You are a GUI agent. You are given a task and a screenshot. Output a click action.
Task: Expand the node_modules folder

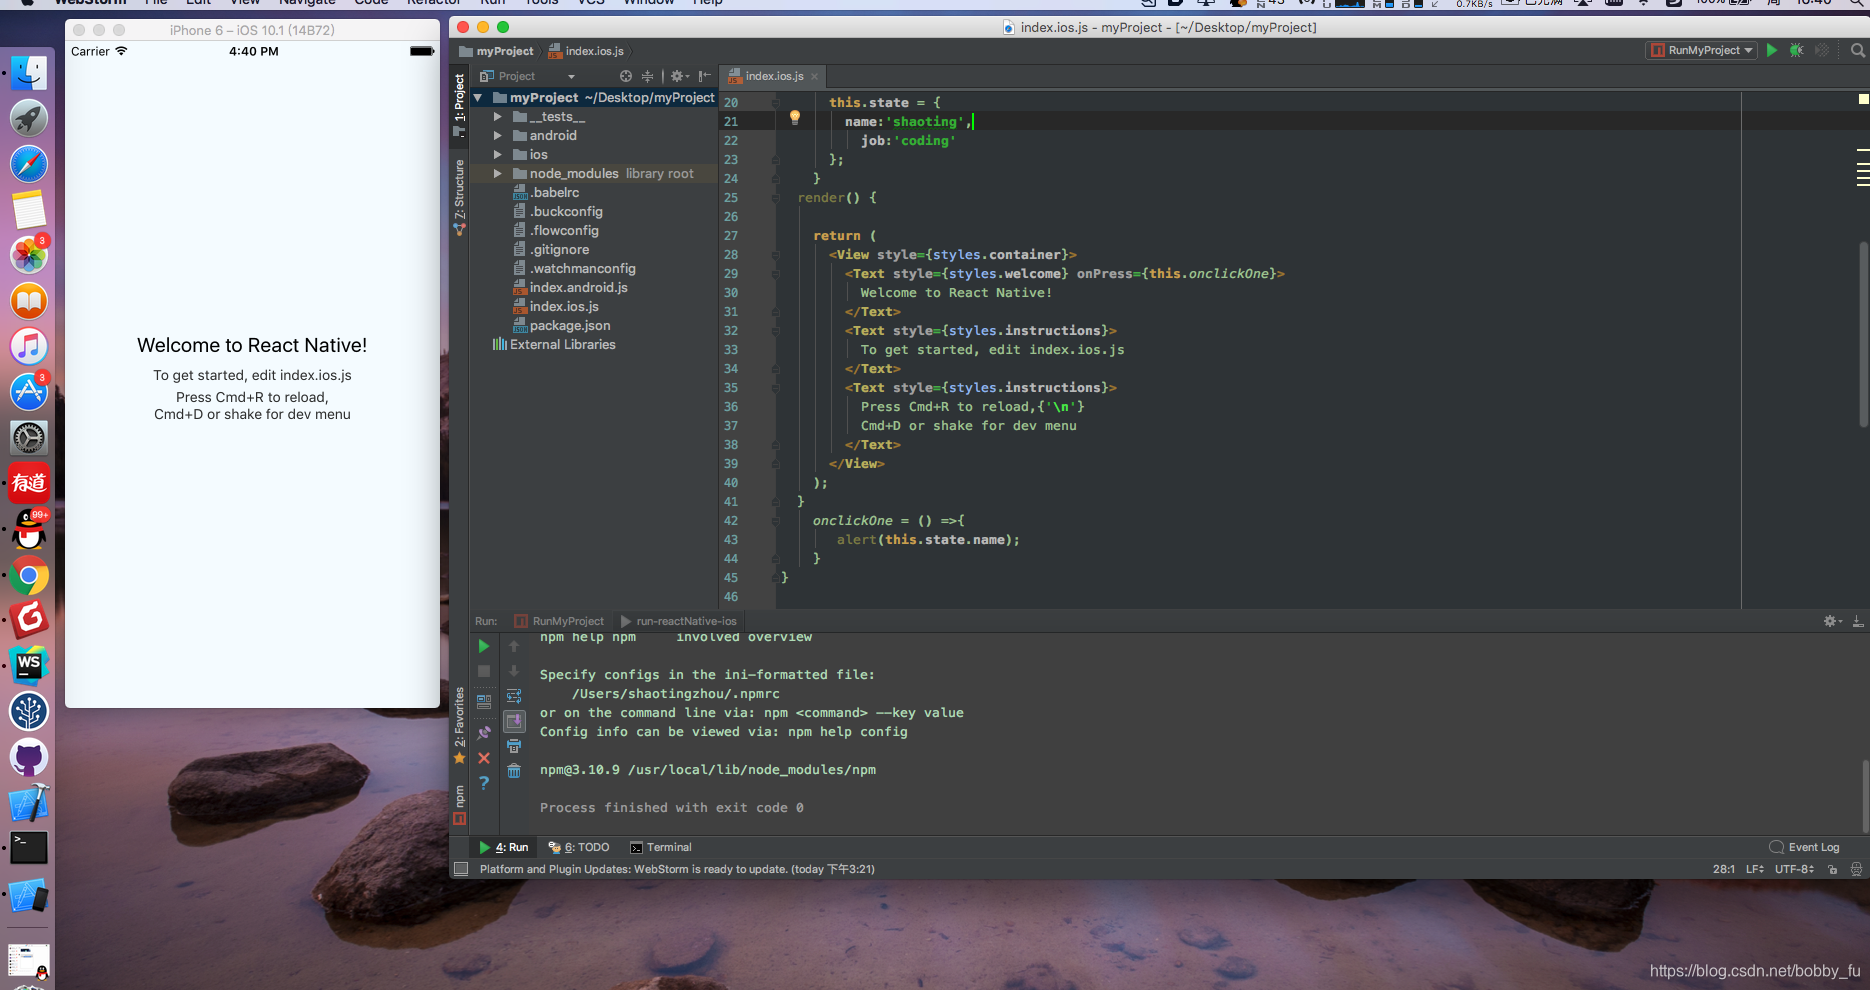(x=497, y=174)
